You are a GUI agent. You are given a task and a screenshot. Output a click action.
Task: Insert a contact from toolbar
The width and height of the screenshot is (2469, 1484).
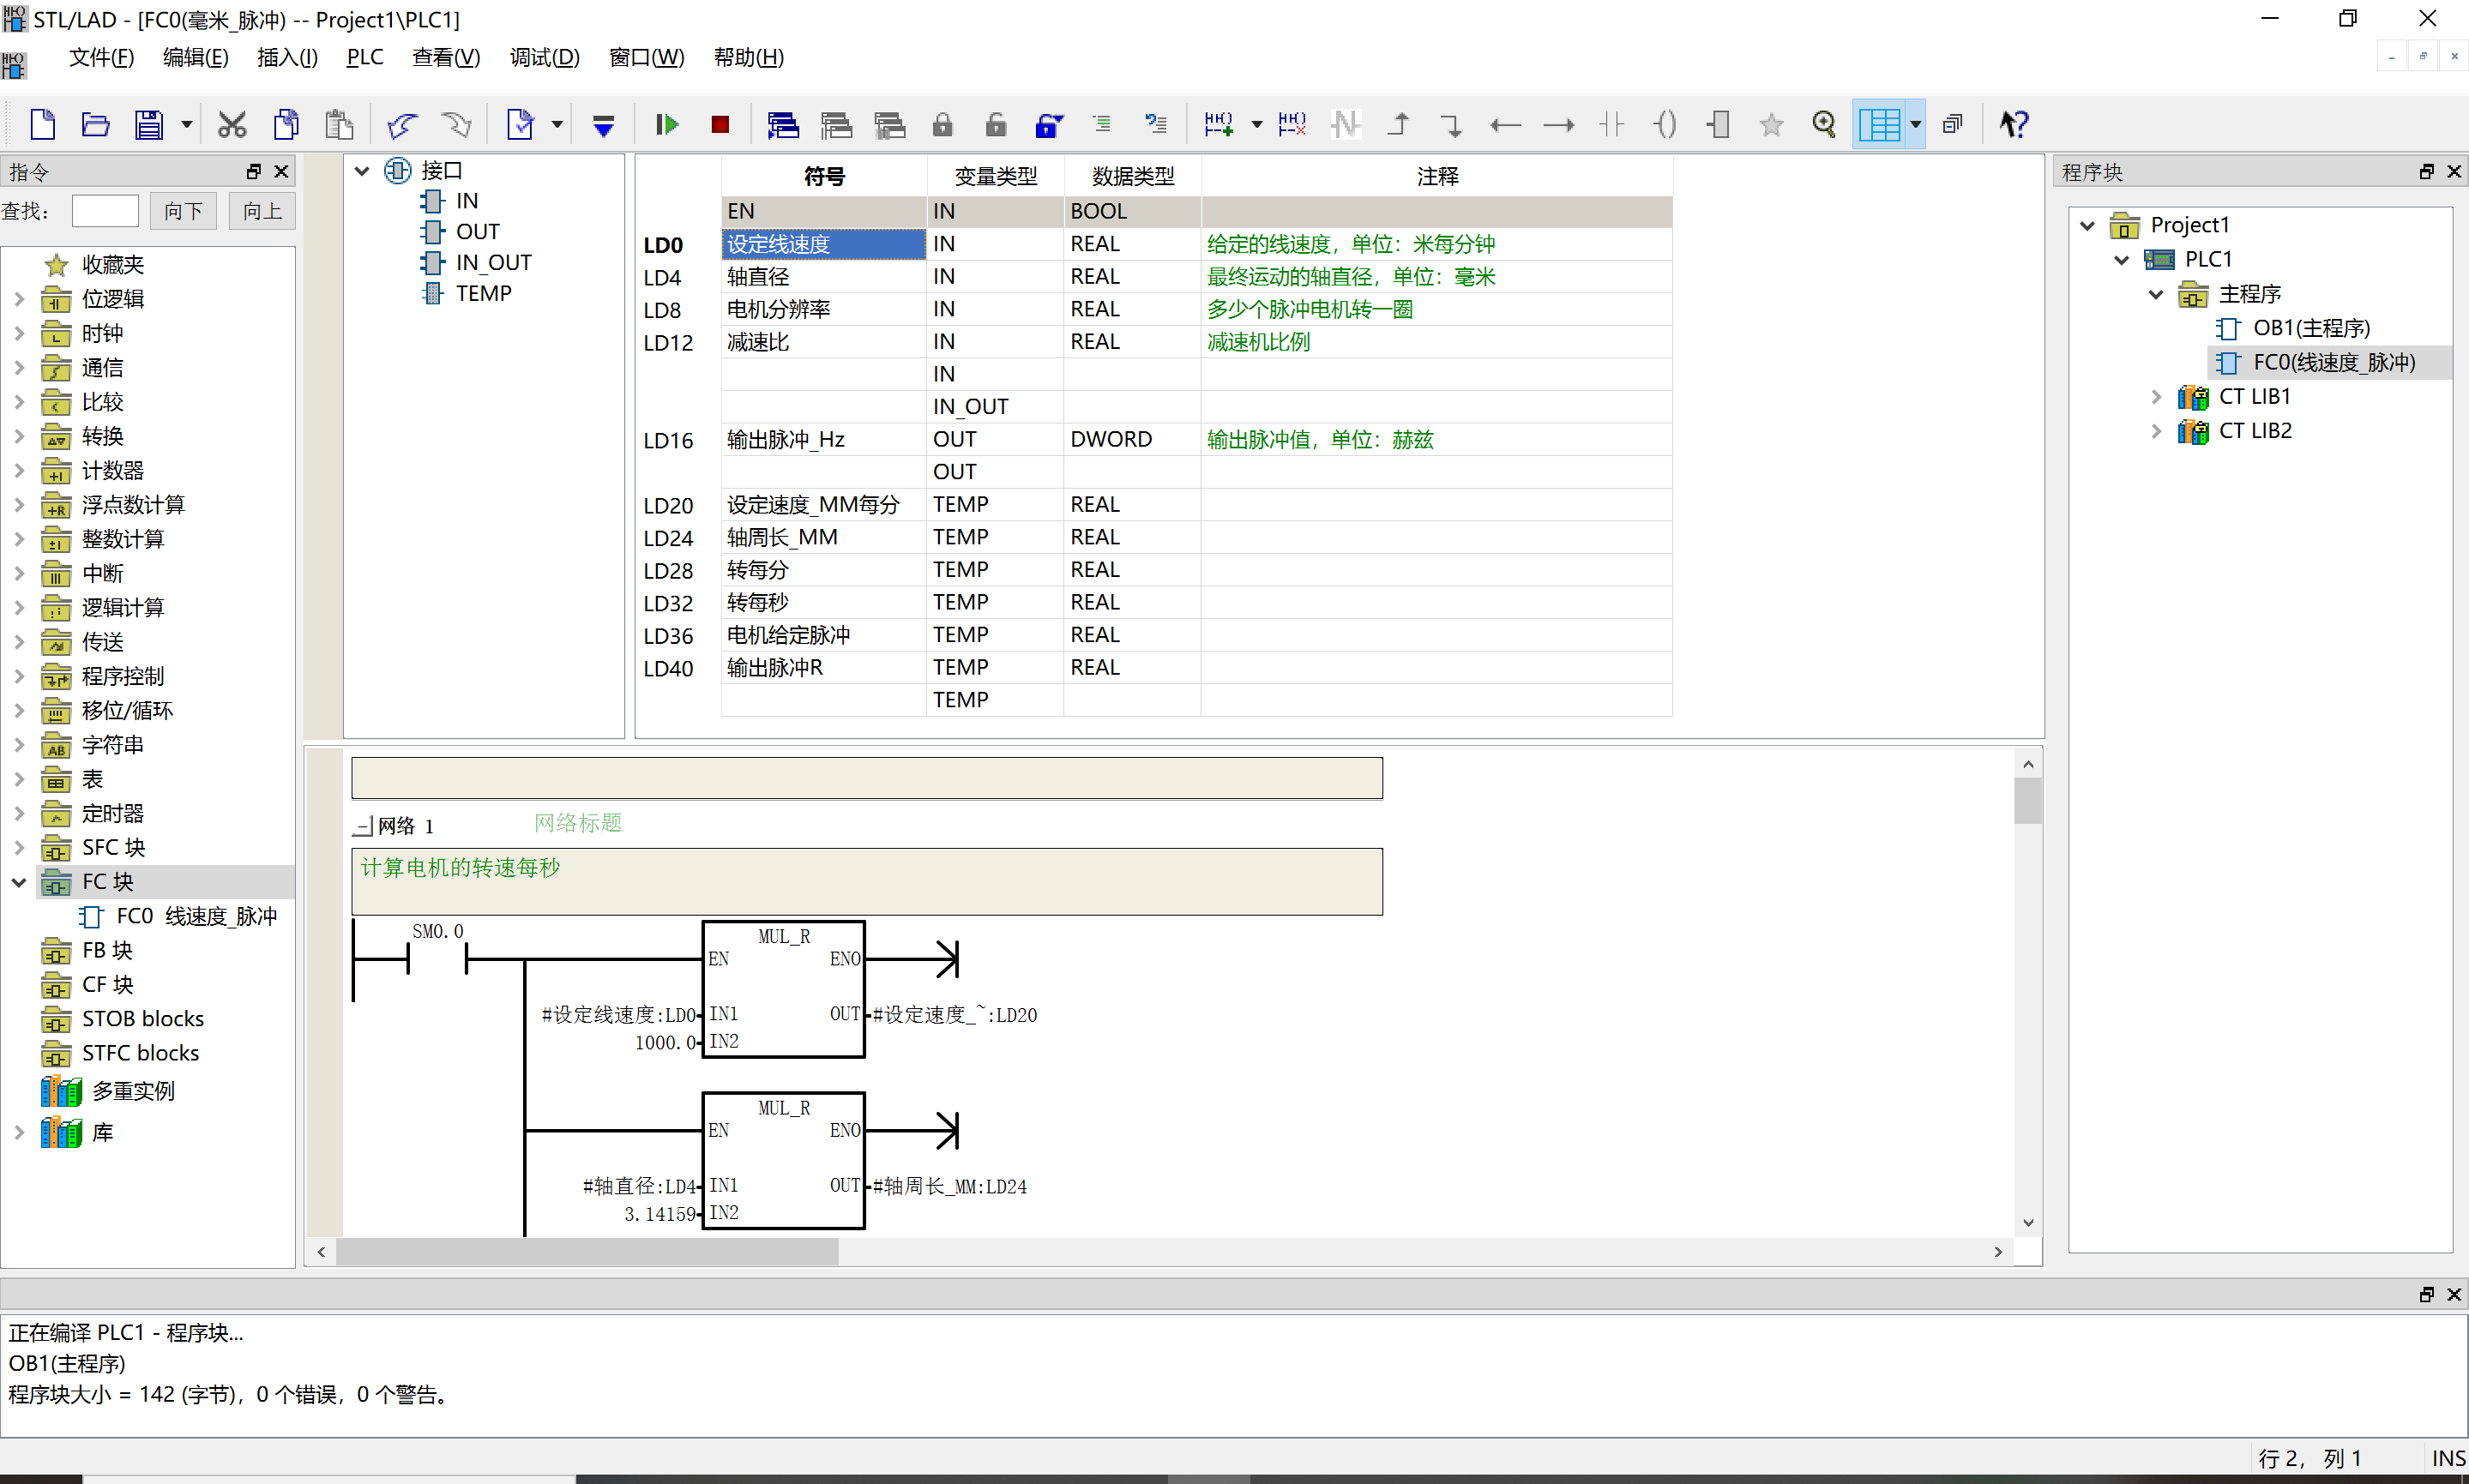[1611, 124]
